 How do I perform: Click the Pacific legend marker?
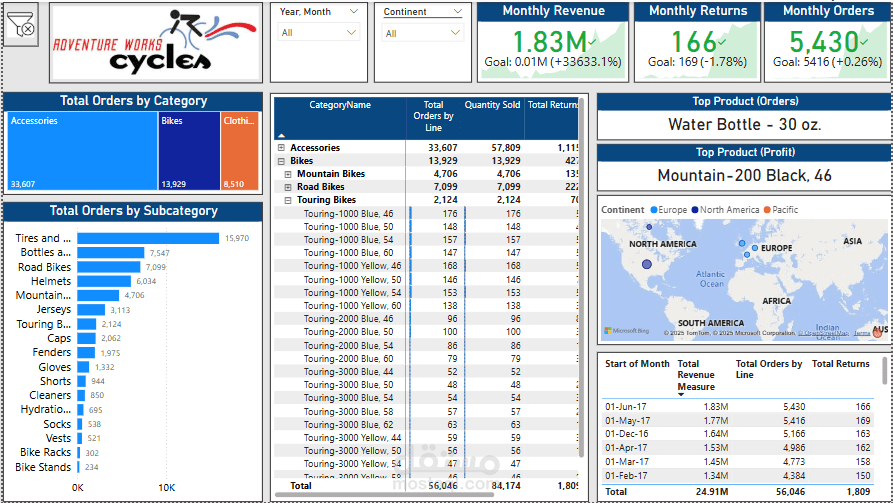pyautogui.click(x=767, y=210)
